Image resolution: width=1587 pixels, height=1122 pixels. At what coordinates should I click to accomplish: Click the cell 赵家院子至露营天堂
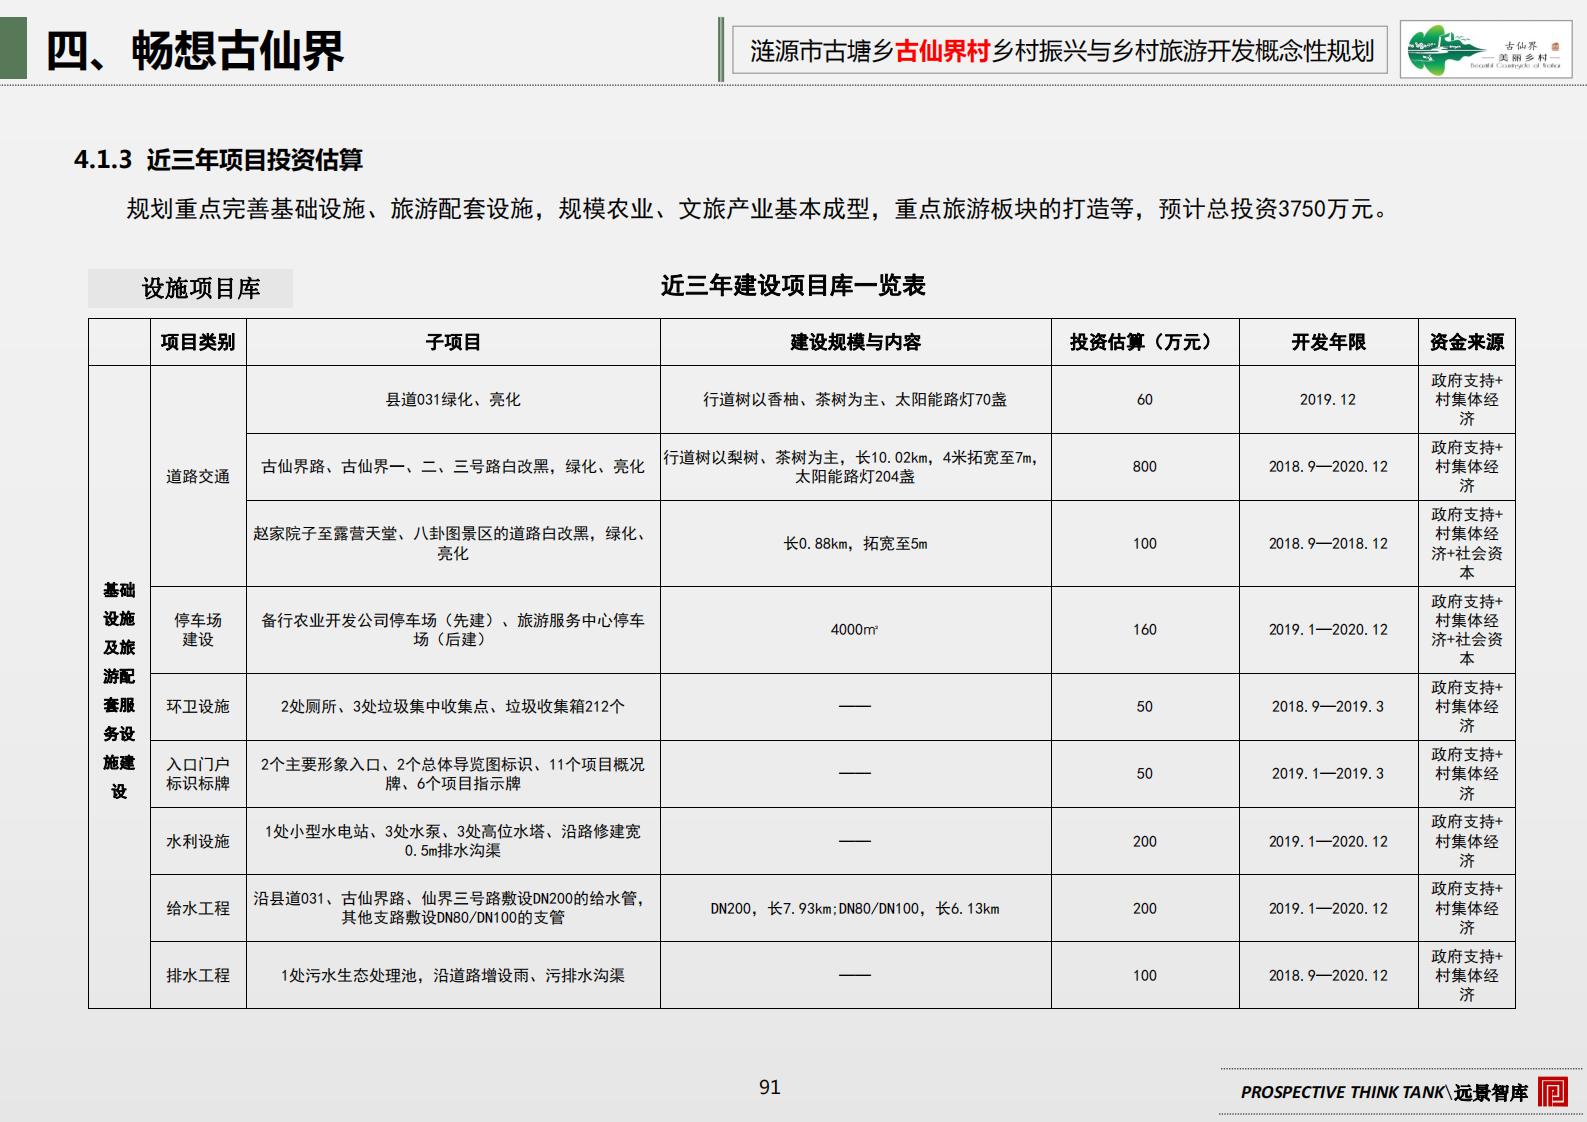pyautogui.click(x=453, y=543)
